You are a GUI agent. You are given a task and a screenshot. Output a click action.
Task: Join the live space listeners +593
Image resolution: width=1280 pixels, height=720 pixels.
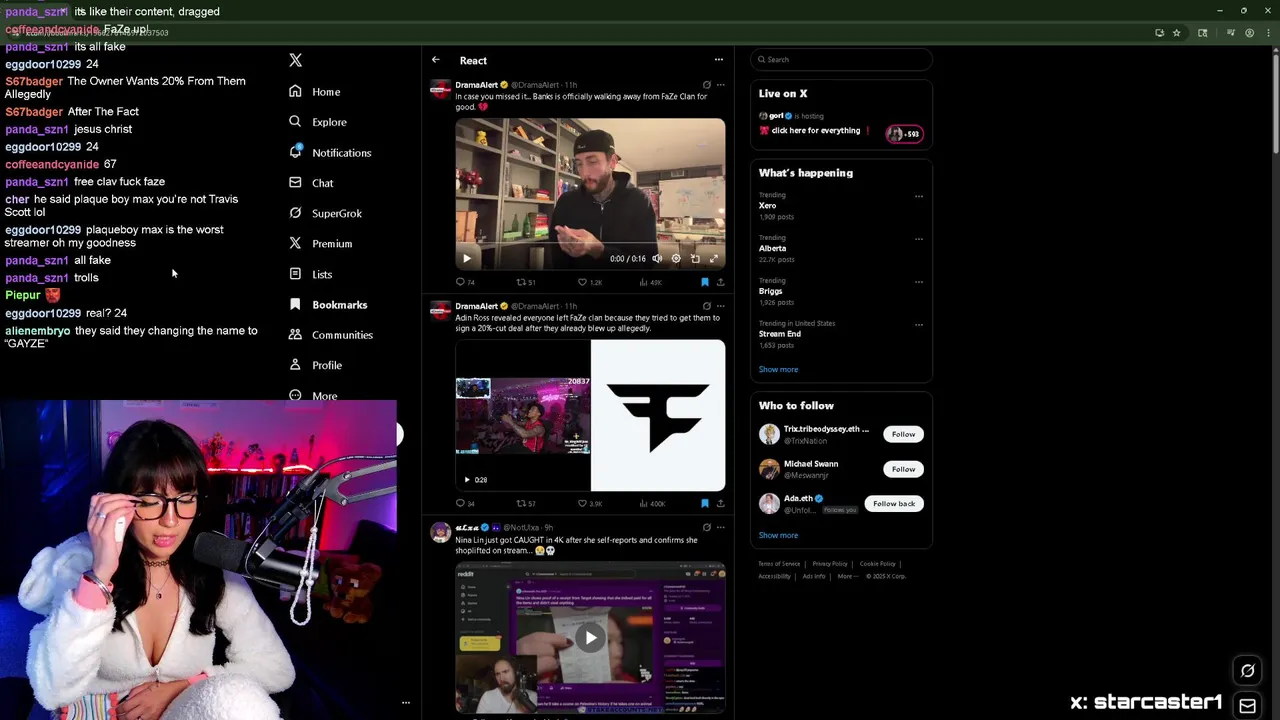904,133
